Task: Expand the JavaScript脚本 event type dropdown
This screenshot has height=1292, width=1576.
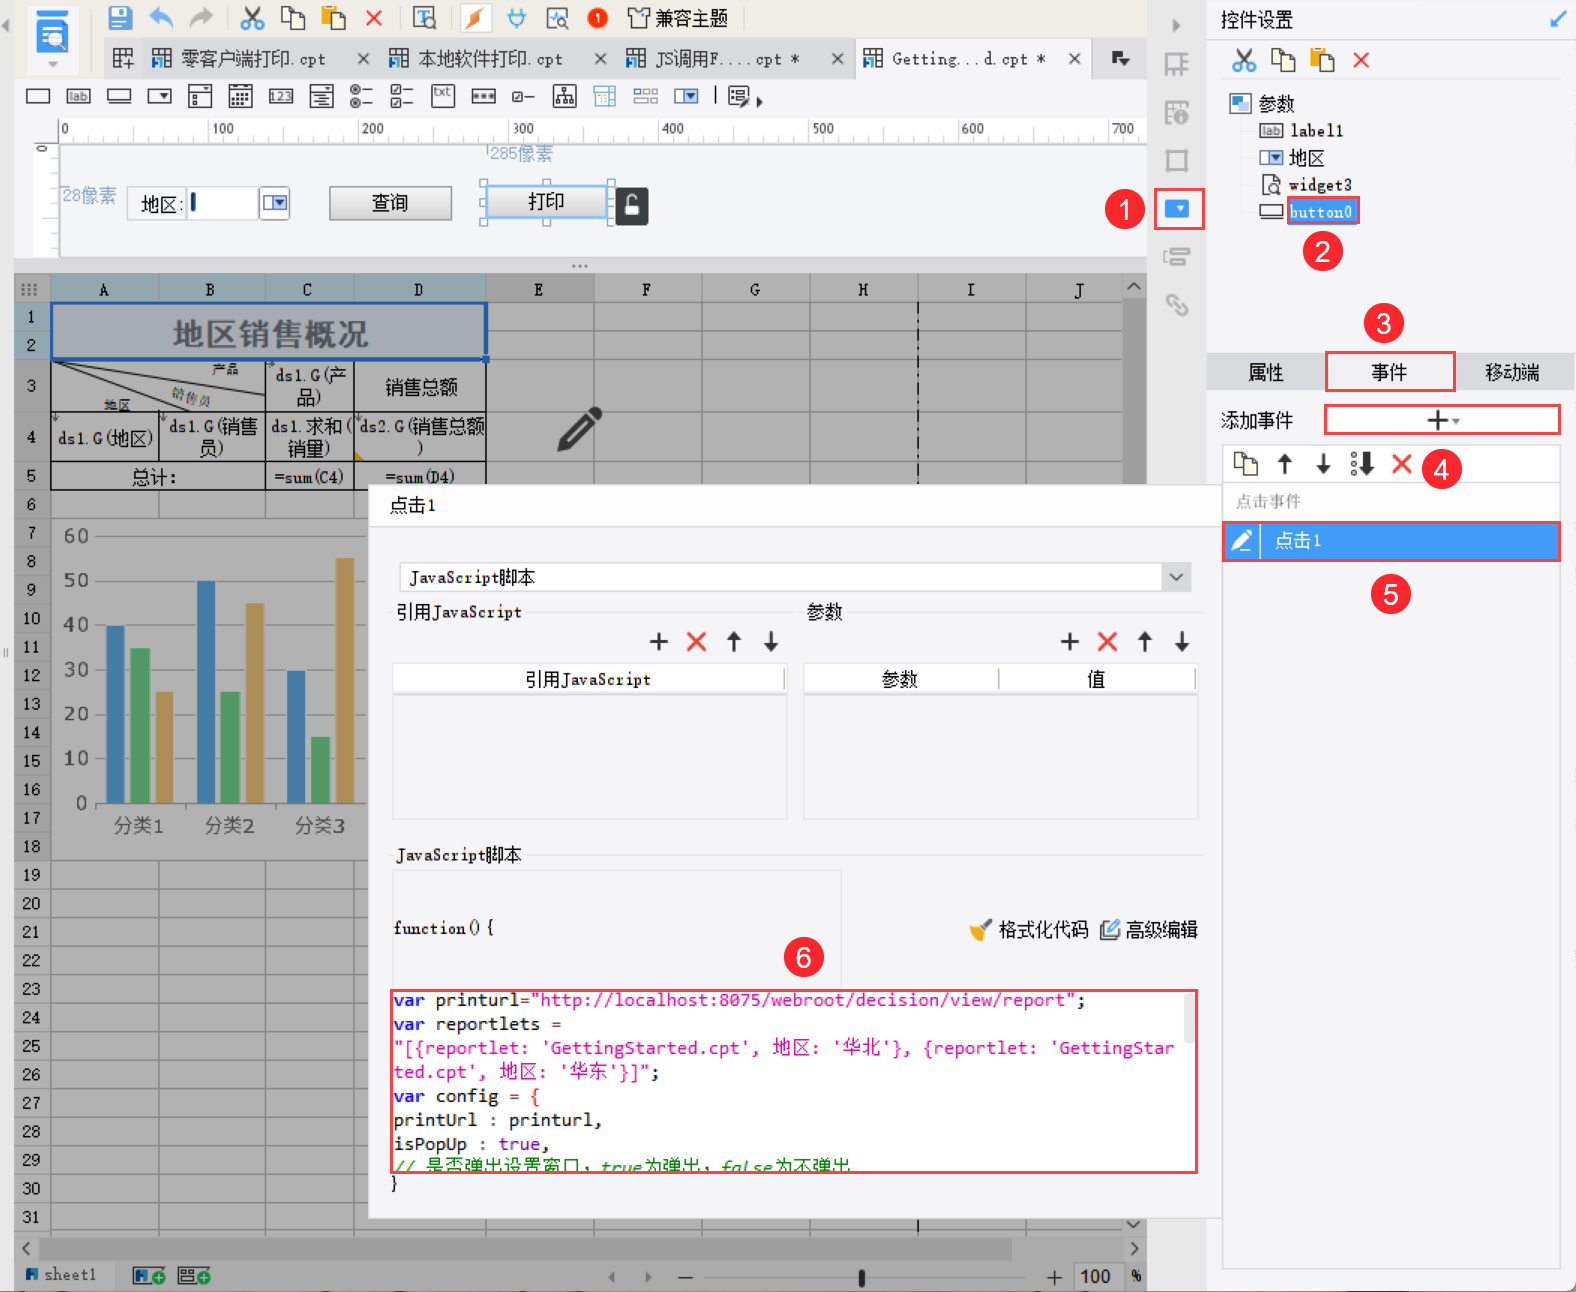Action: (x=1177, y=577)
